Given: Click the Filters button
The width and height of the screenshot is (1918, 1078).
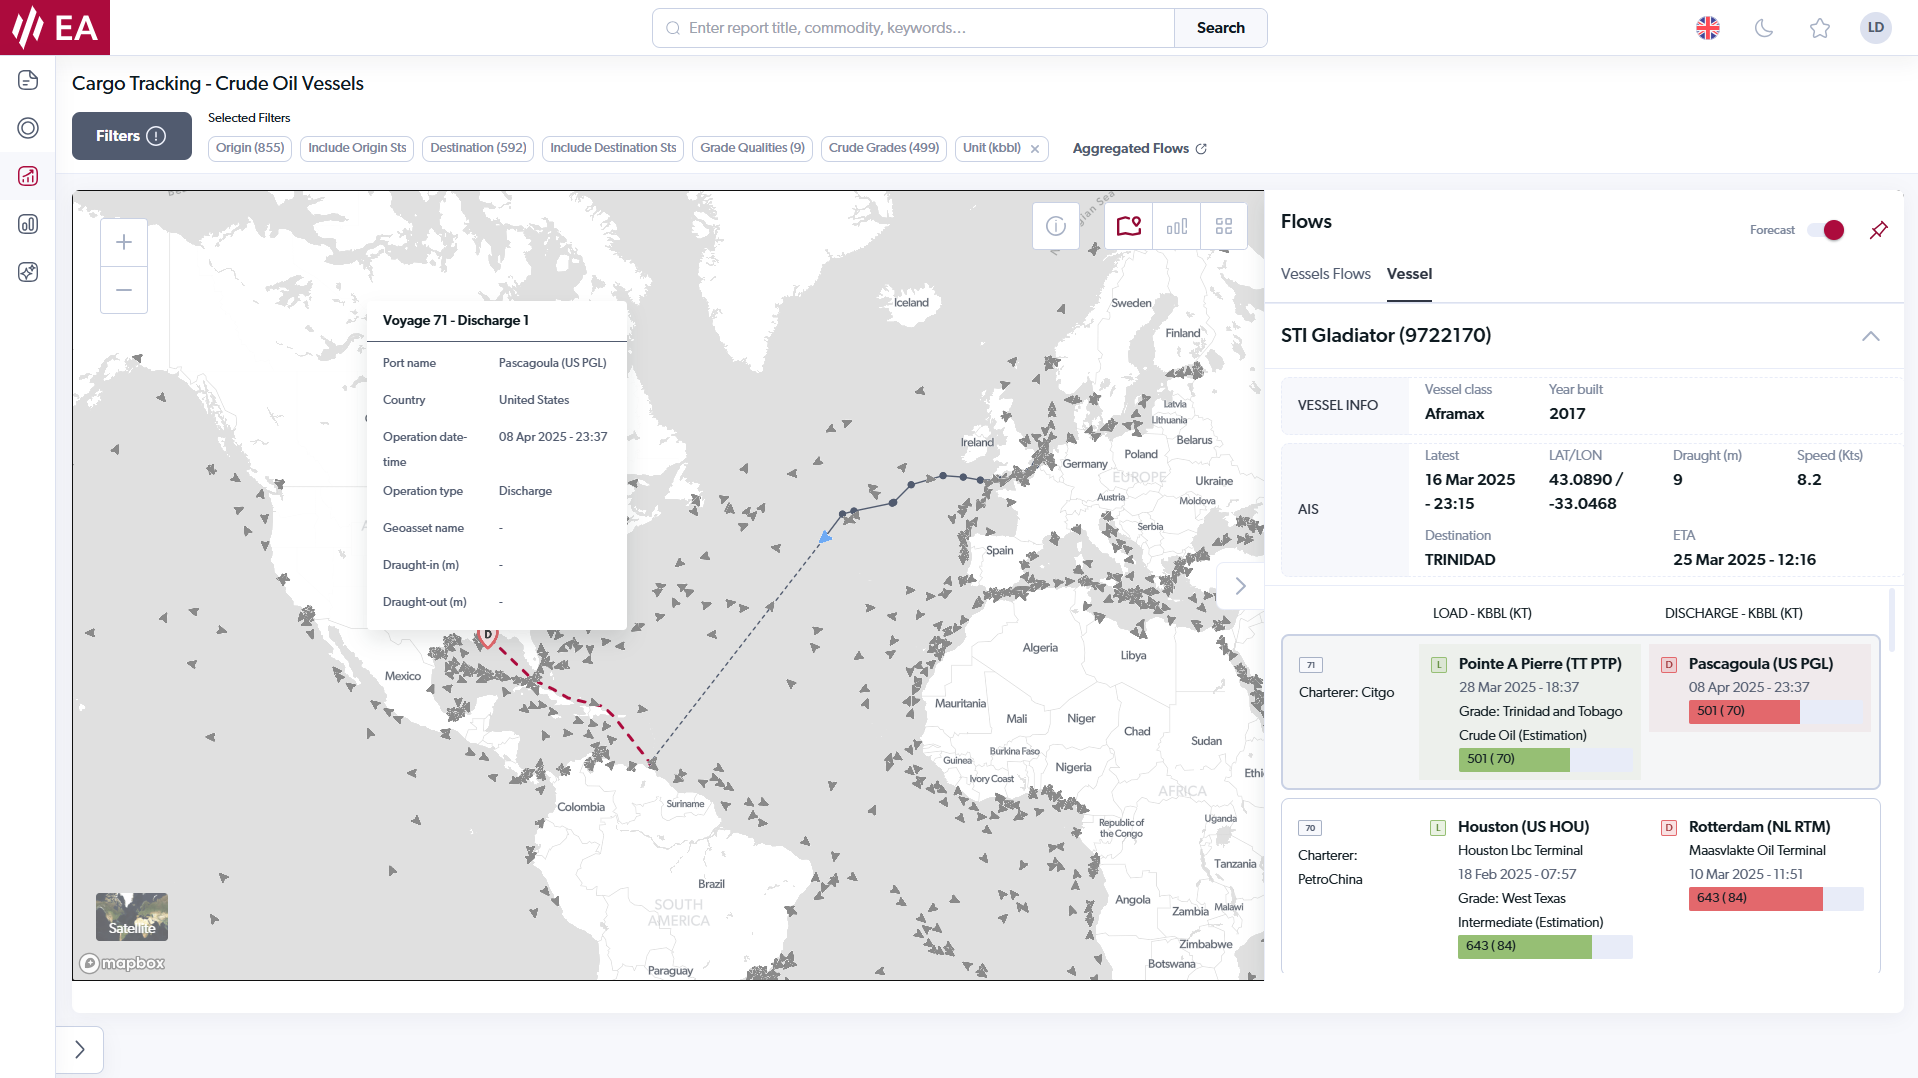Looking at the screenshot, I should click(131, 135).
